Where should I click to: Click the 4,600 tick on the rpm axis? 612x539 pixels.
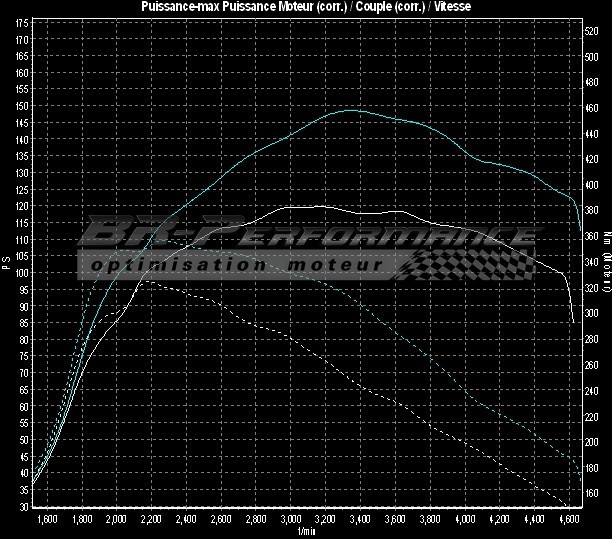coord(568,520)
